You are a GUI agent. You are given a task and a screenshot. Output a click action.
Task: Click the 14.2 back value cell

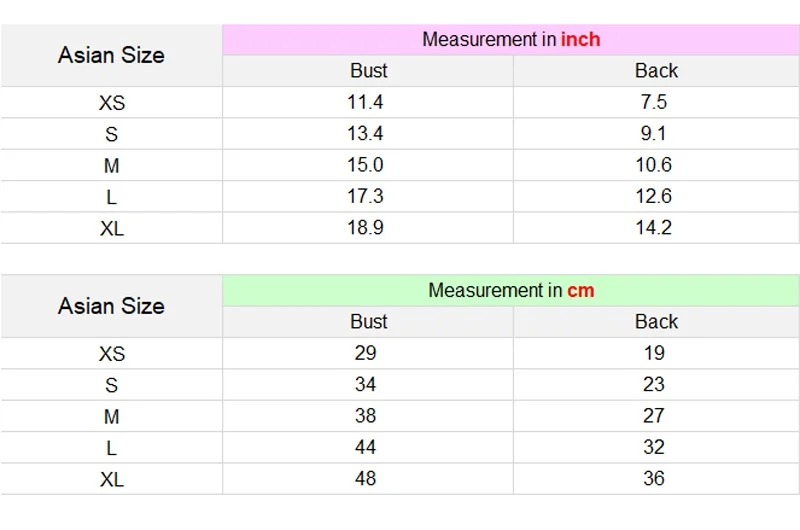653,228
